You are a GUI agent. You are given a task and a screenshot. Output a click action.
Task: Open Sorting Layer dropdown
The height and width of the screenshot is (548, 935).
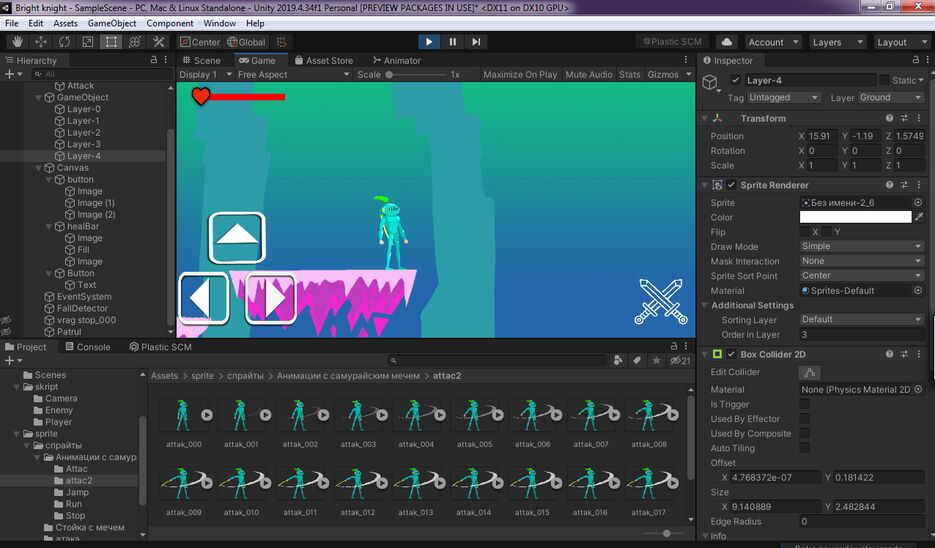click(x=862, y=320)
